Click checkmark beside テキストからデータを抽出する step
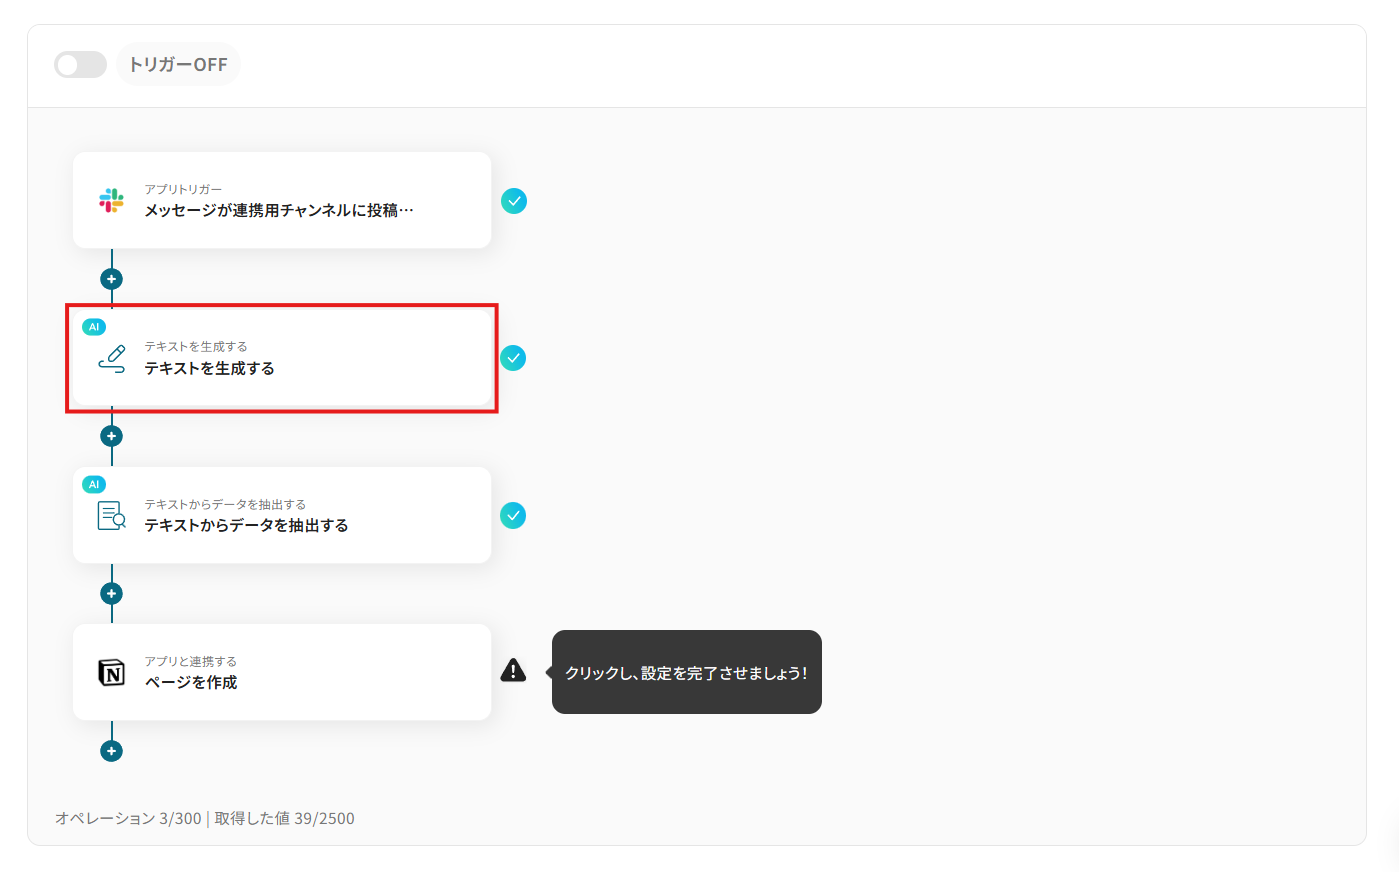Image resolution: width=1399 pixels, height=872 pixels. pyautogui.click(x=513, y=515)
